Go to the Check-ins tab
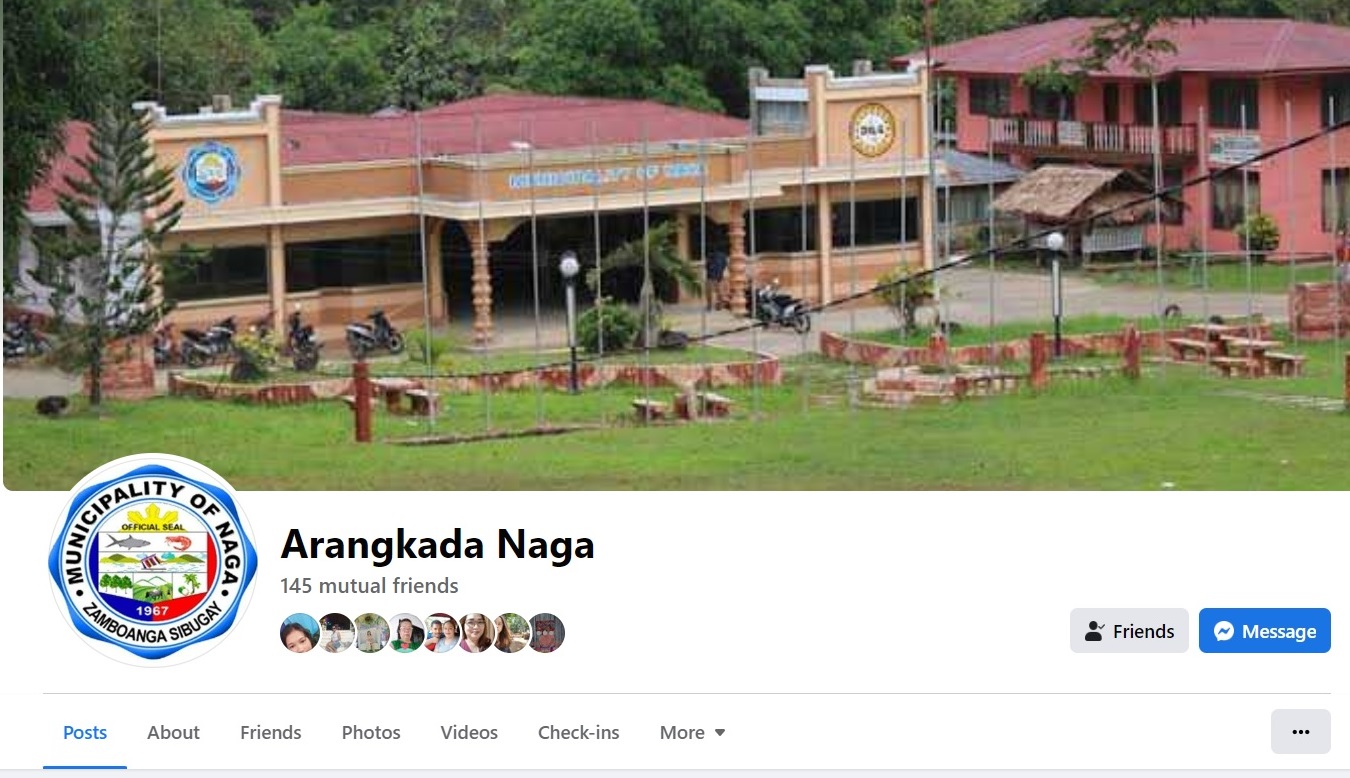Screen dimensions: 1350x778 pos(579,733)
